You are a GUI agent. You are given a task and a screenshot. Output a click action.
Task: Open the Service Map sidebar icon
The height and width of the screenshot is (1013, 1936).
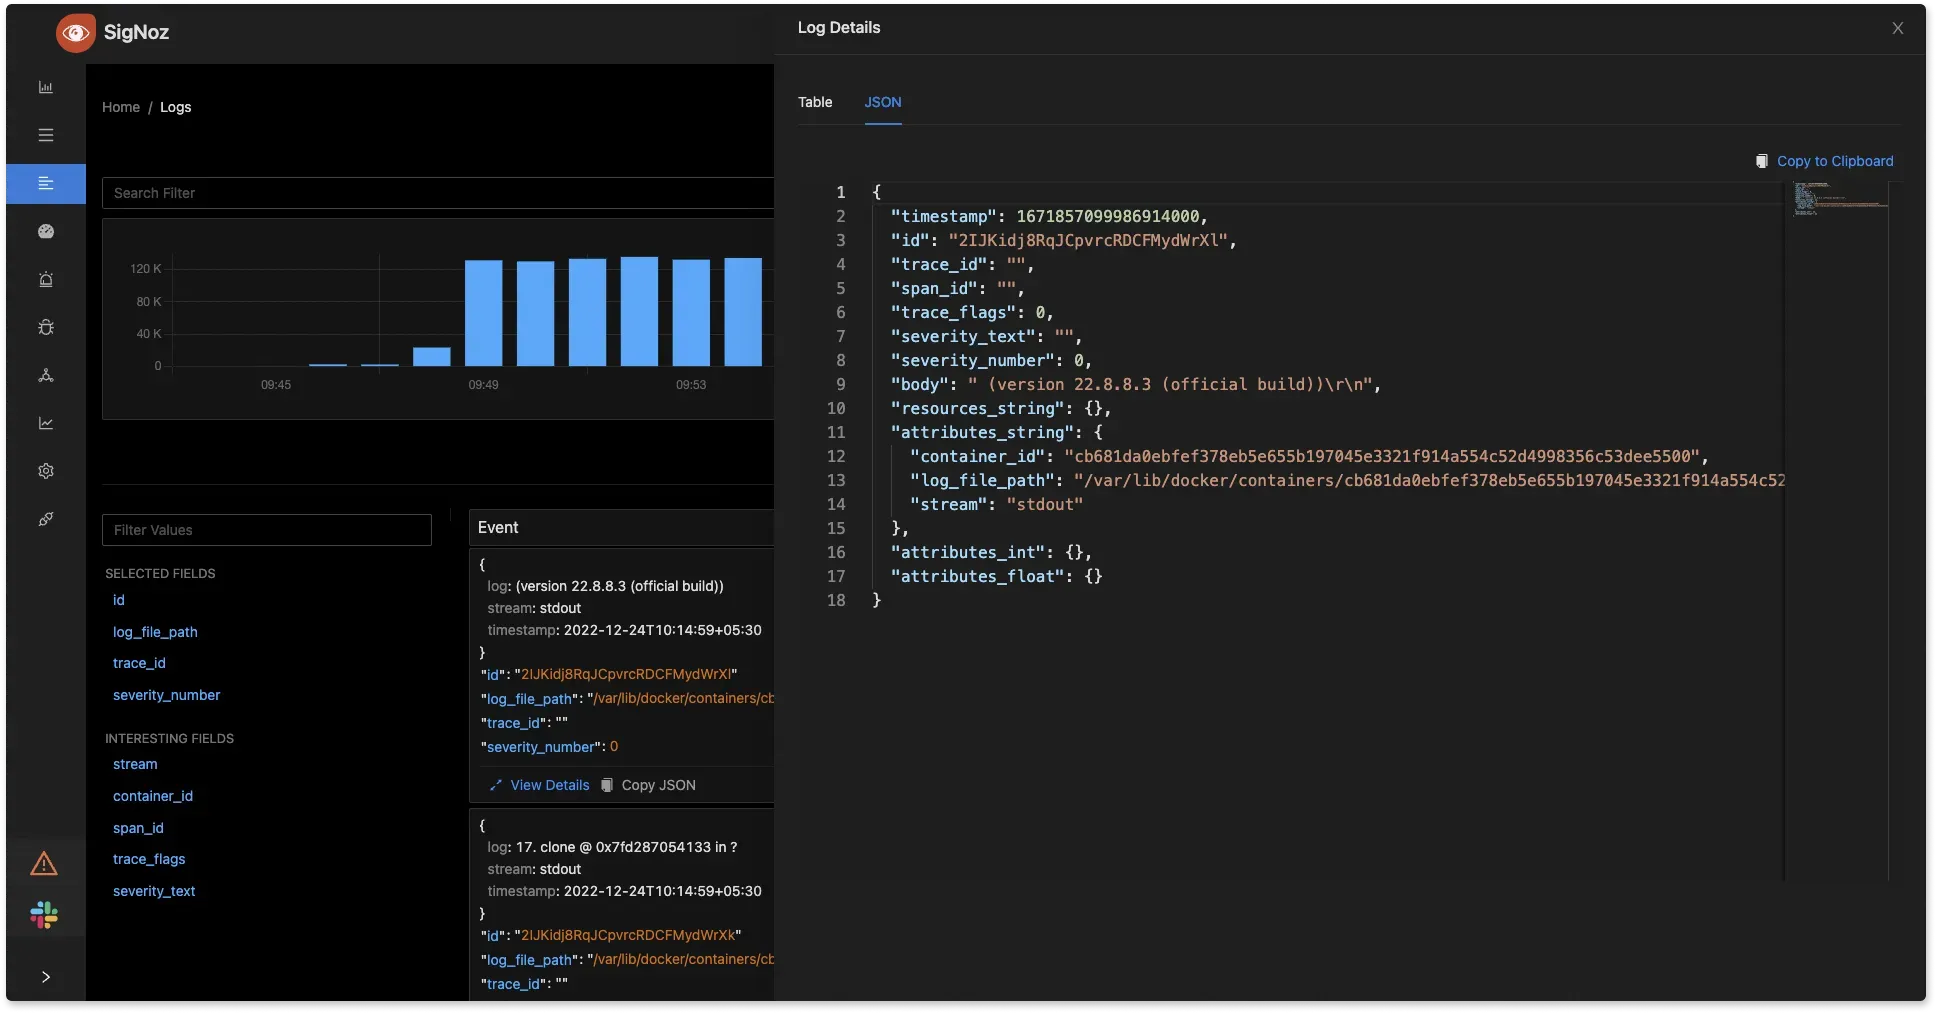click(46, 375)
